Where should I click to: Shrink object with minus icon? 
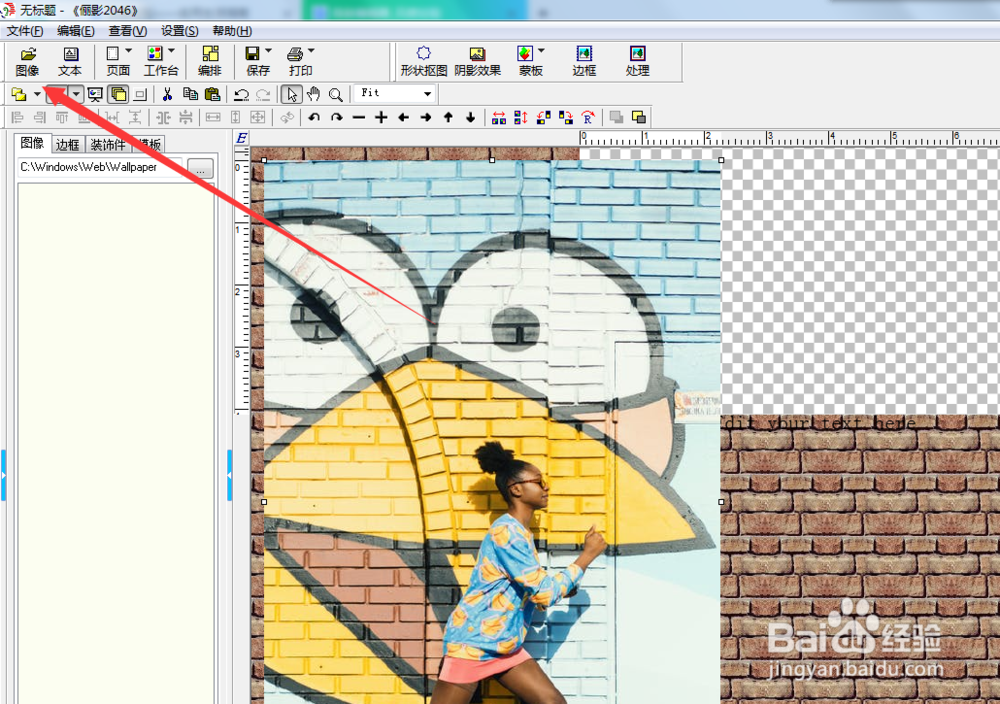(358, 117)
